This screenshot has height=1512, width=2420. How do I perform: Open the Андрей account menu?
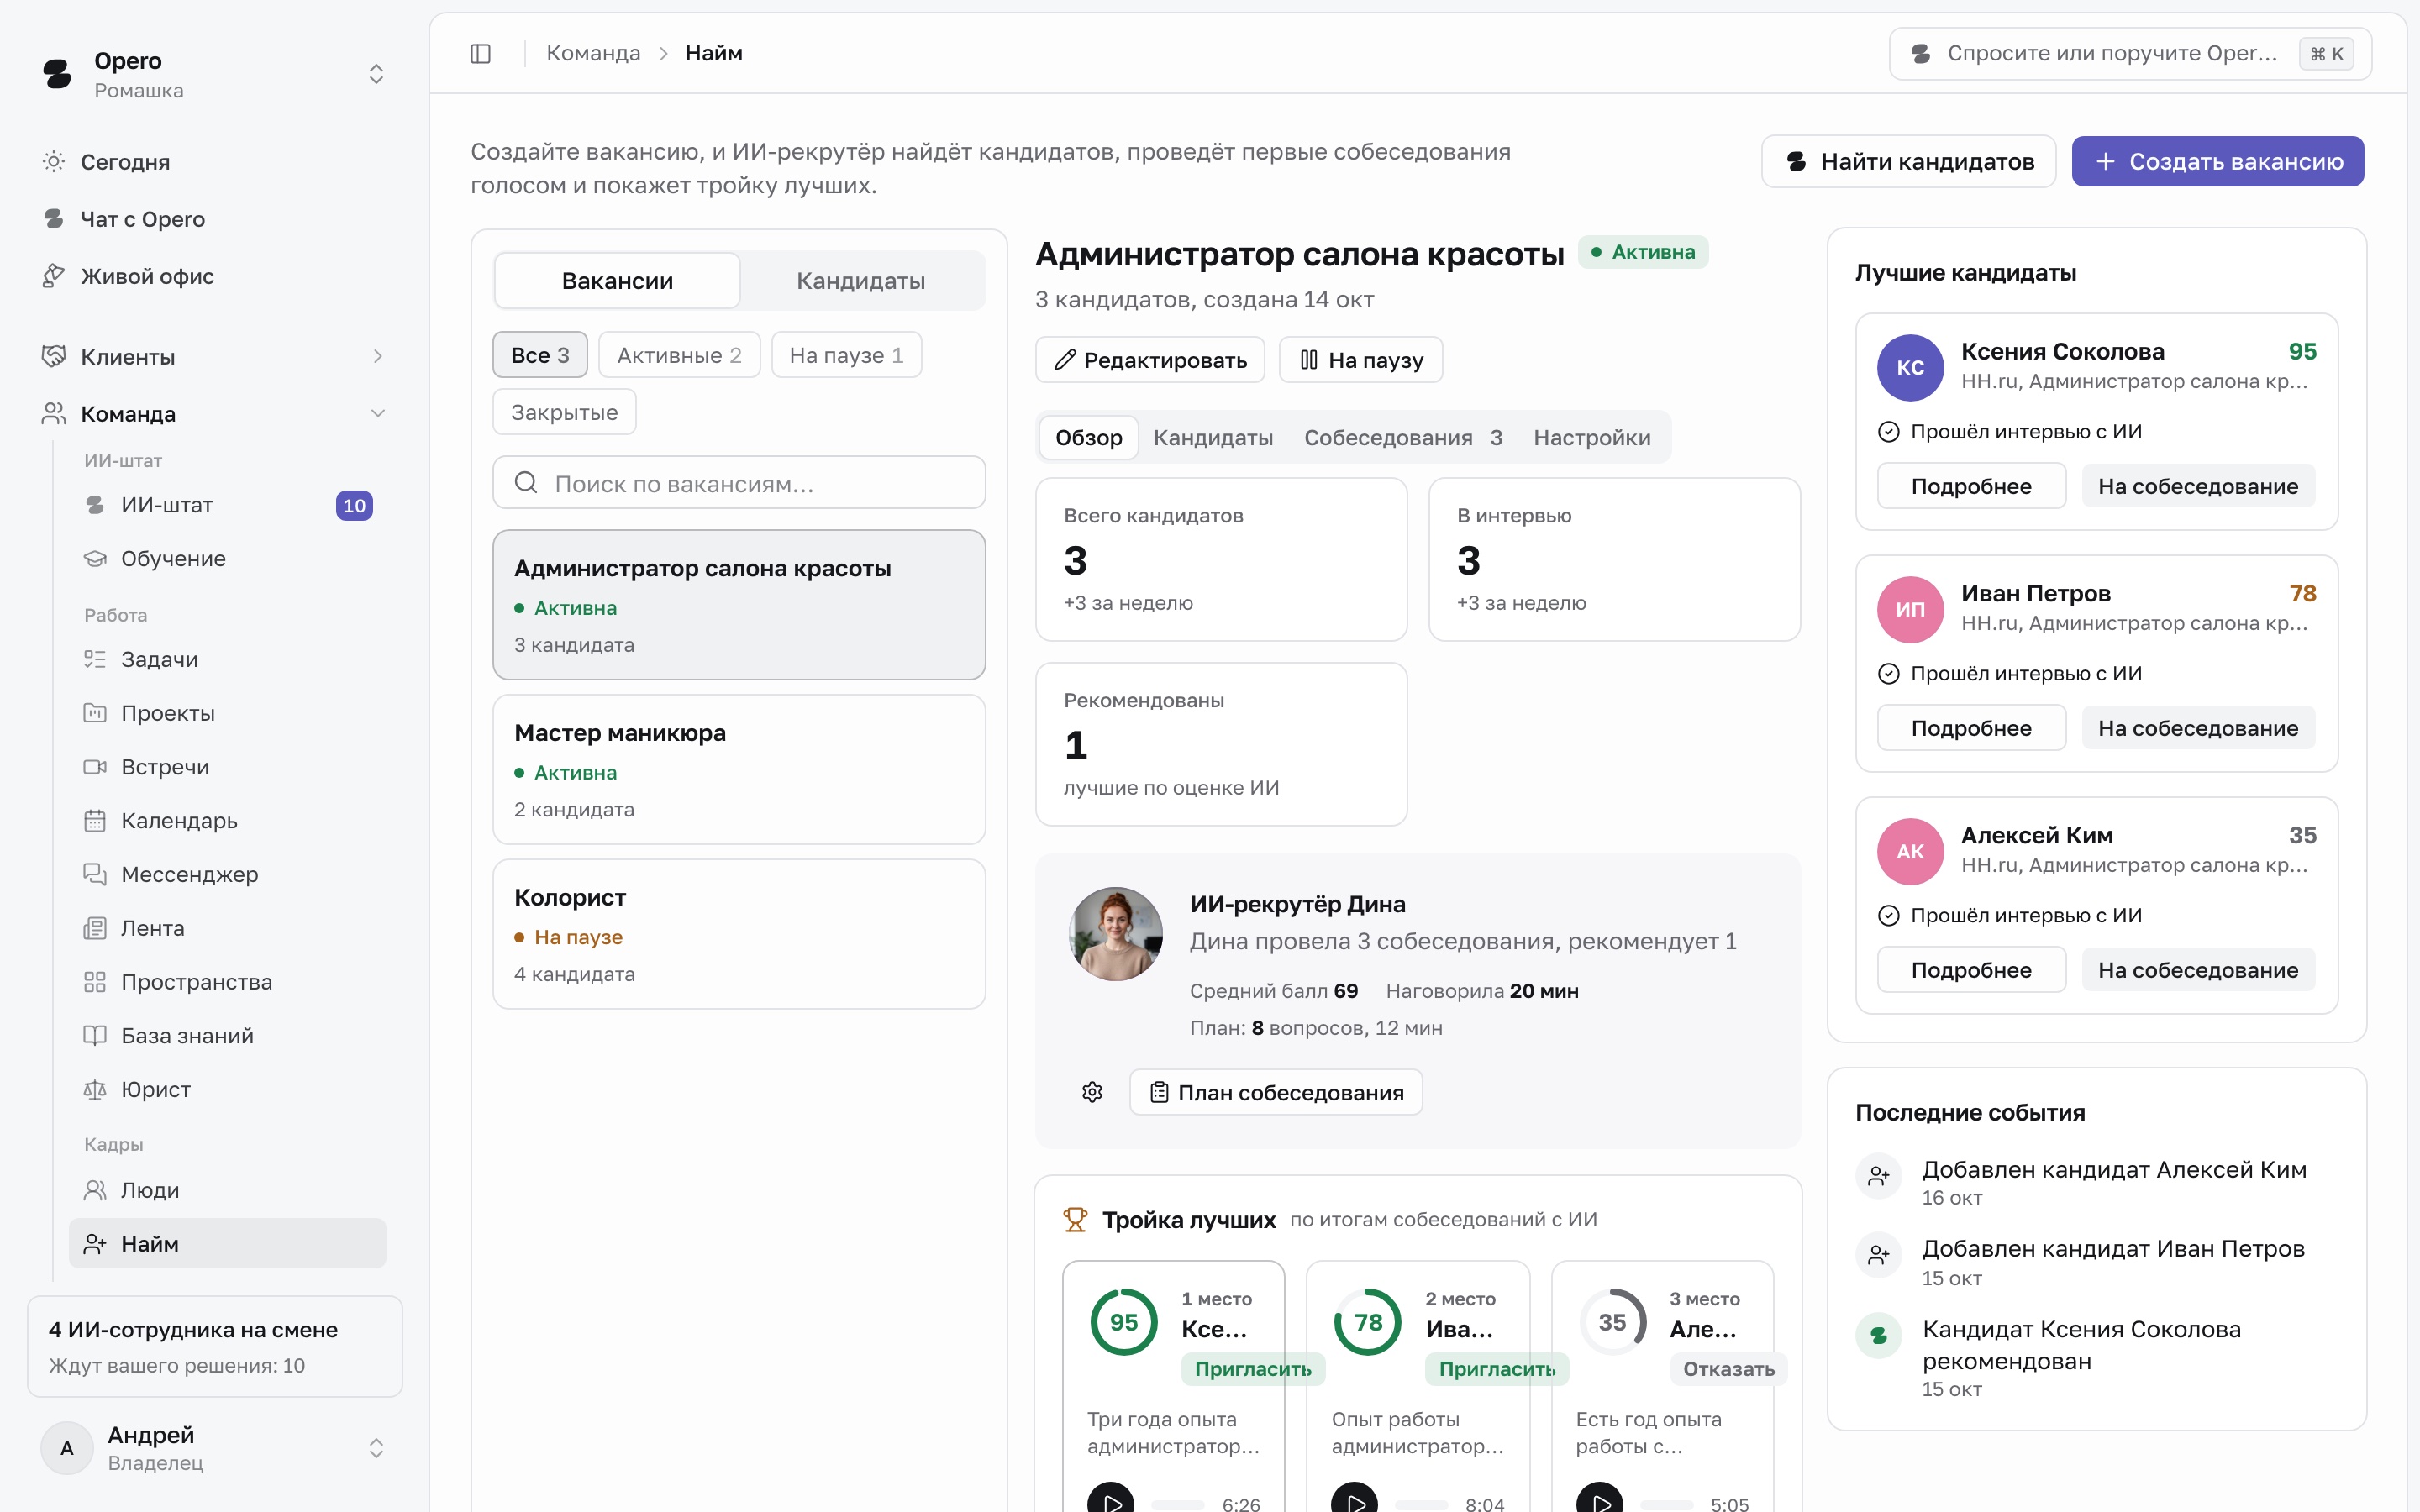click(213, 1448)
